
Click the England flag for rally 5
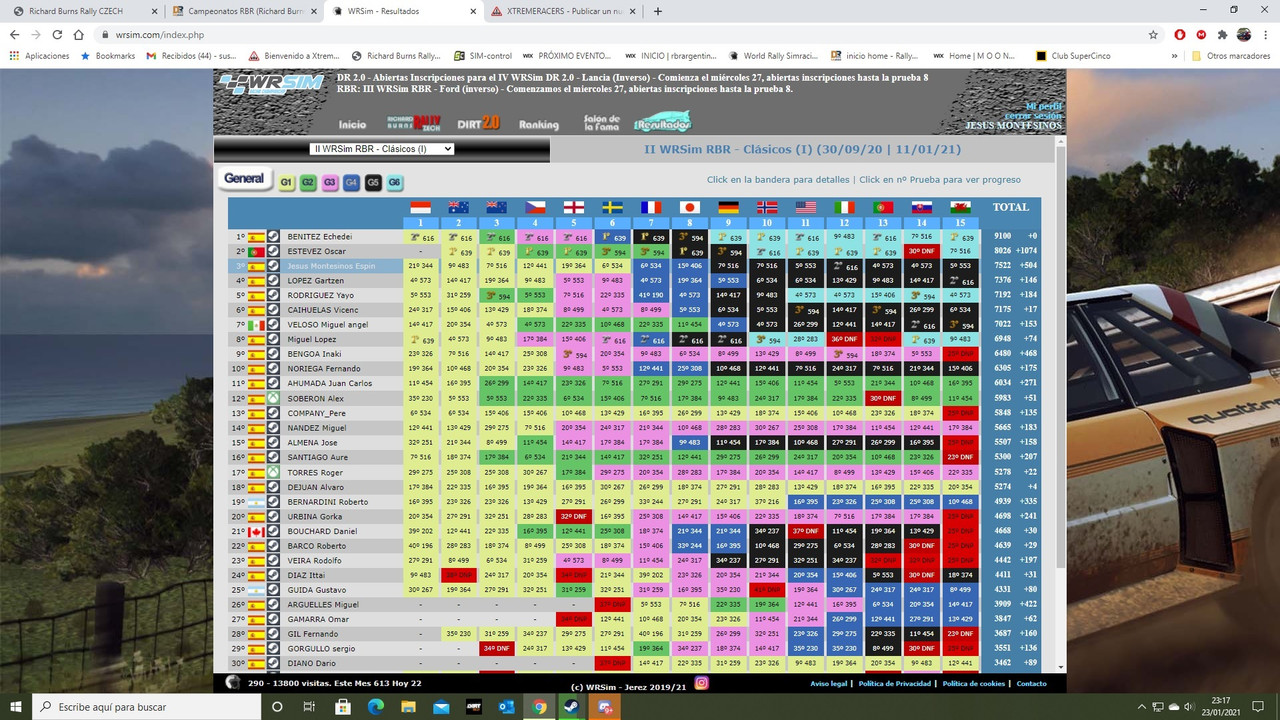[574, 207]
